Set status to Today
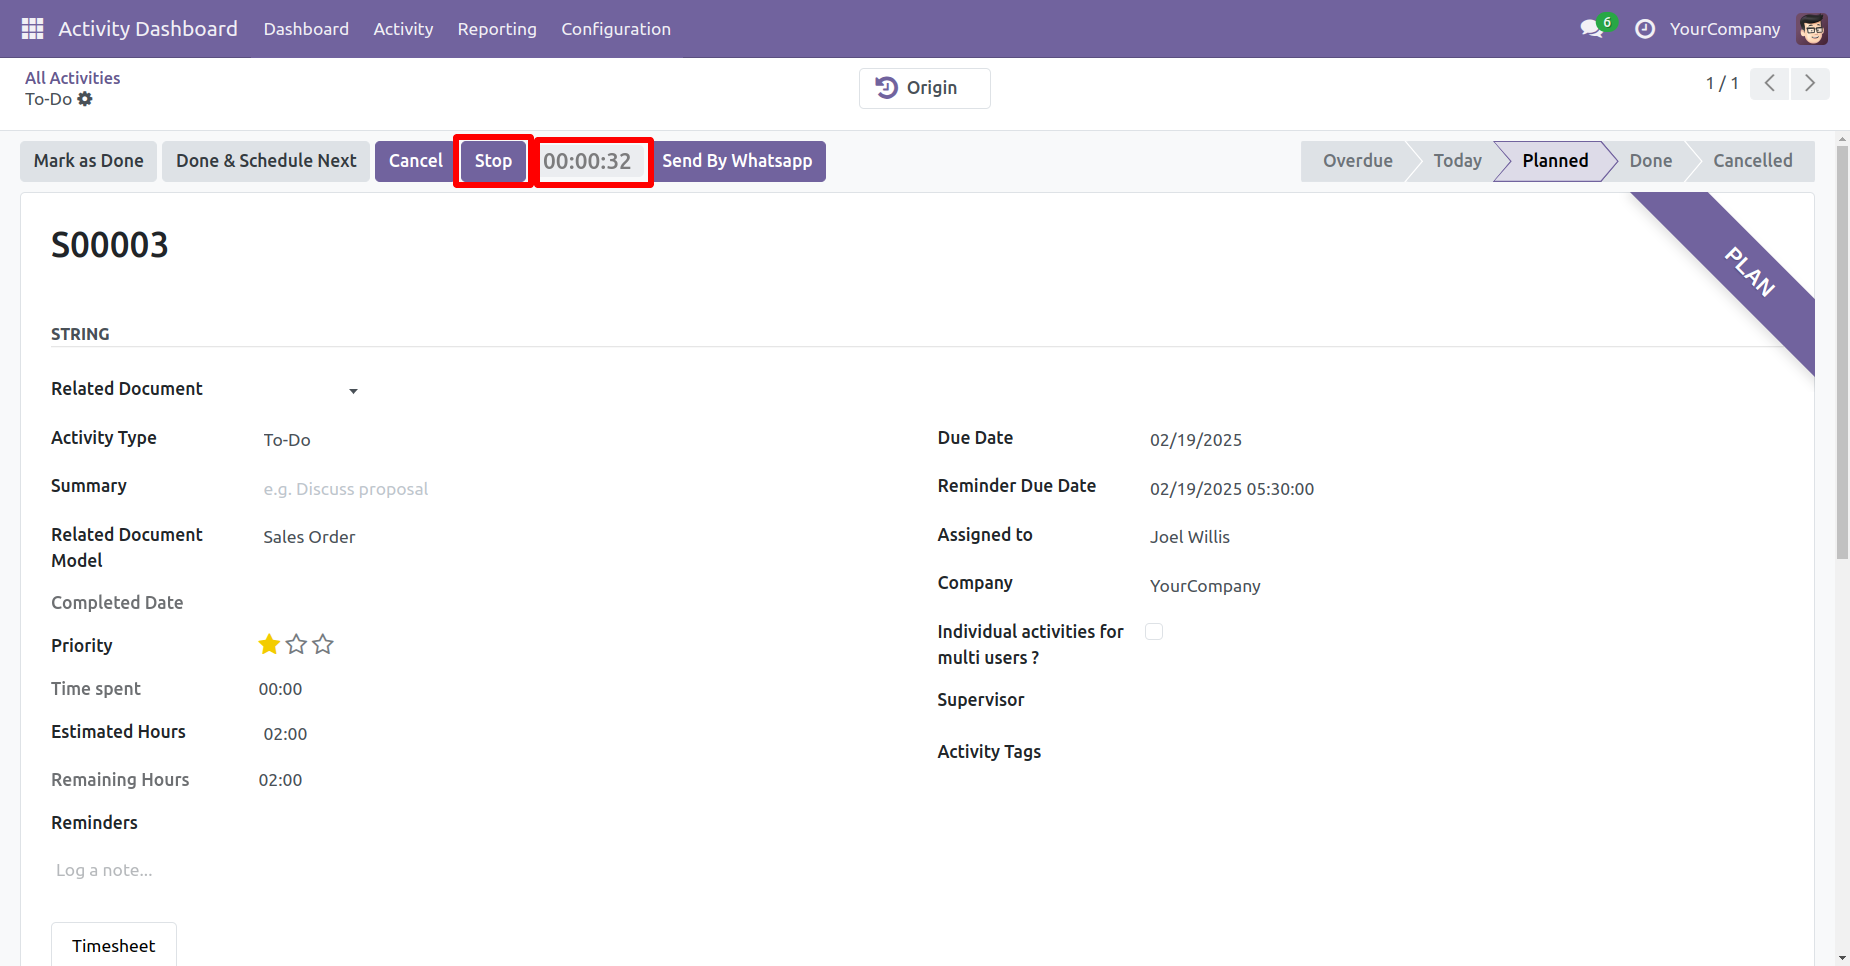Viewport: 1850px width, 966px height. point(1457,161)
